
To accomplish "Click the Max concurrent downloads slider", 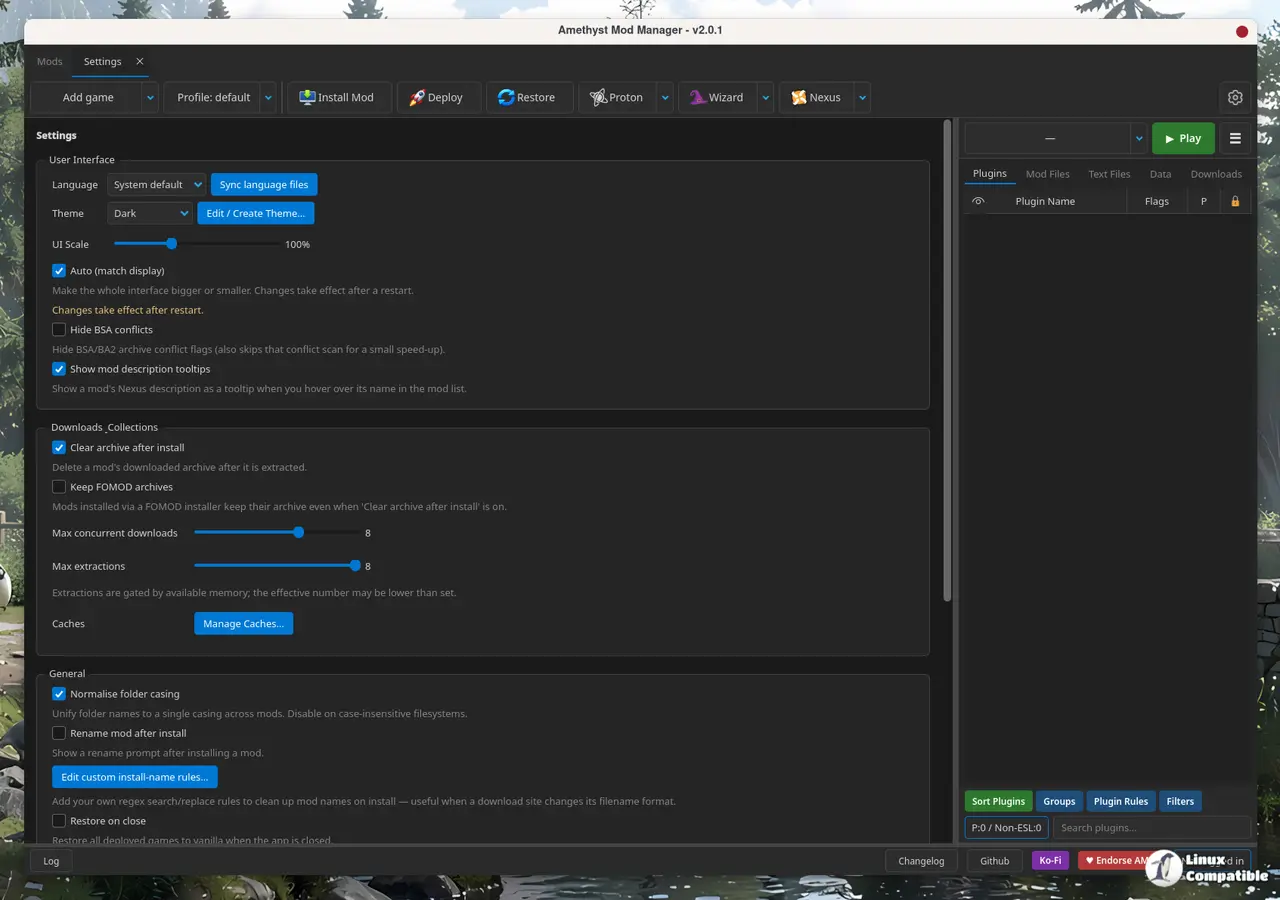I will (278, 533).
